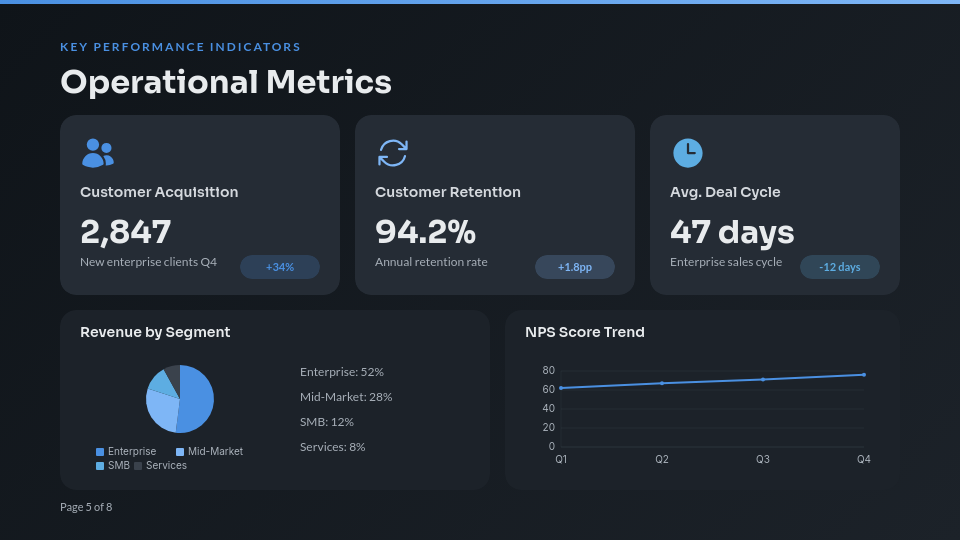
Task: Select the Services legend entry
Action: coord(160,466)
